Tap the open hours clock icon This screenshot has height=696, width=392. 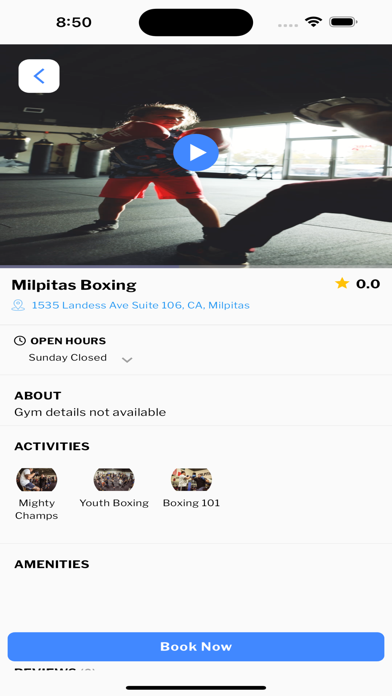pyautogui.click(x=20, y=340)
